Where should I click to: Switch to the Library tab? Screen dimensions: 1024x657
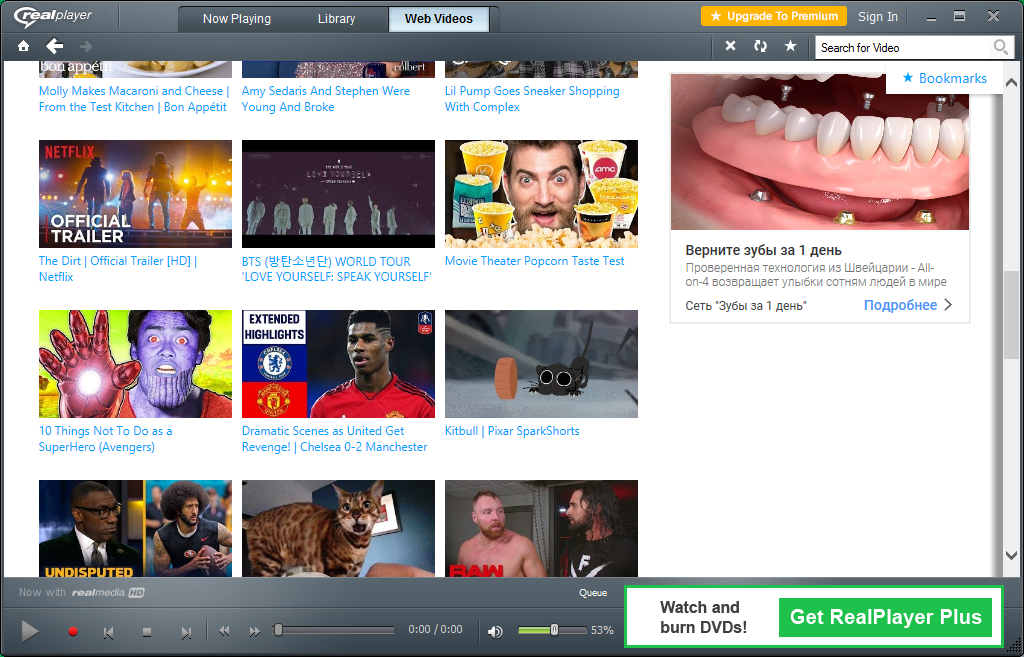(x=336, y=19)
